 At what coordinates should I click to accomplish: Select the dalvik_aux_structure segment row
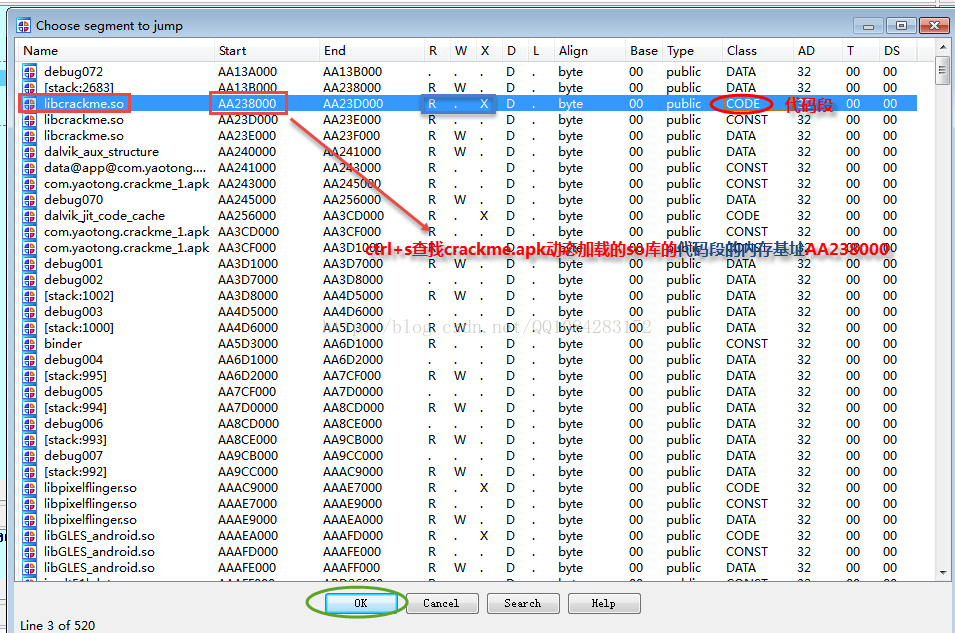[467, 152]
